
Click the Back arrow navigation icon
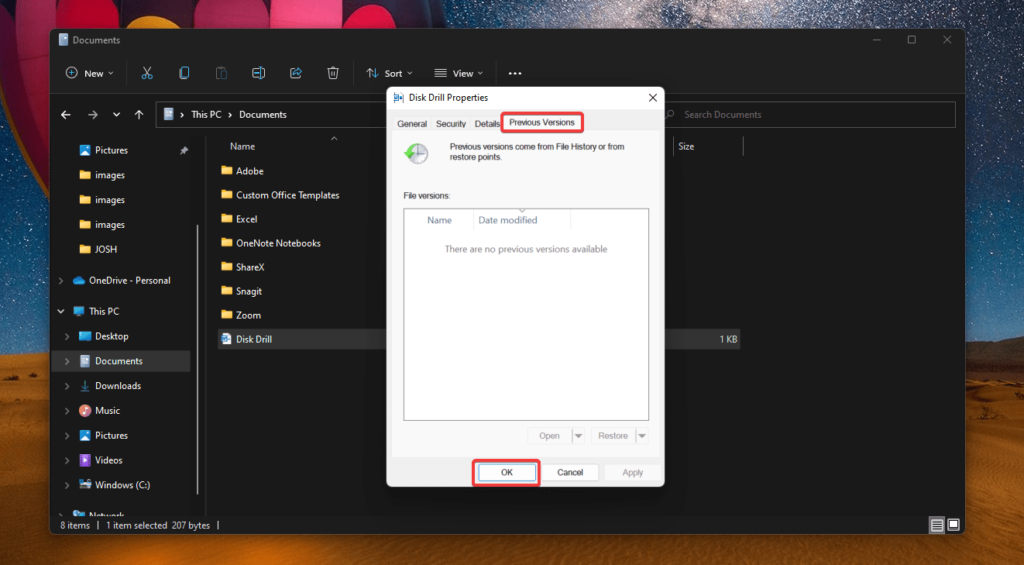66,115
